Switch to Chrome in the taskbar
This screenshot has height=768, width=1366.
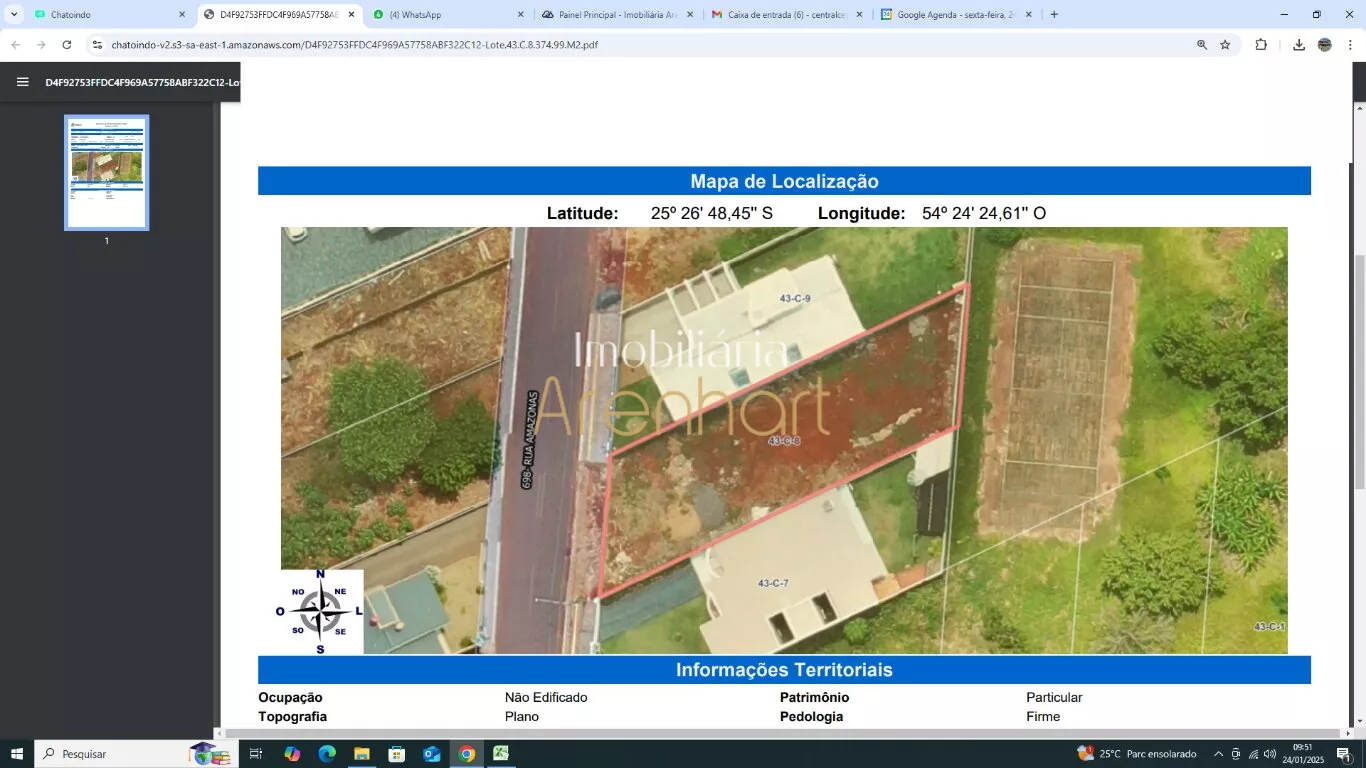tap(467, 753)
